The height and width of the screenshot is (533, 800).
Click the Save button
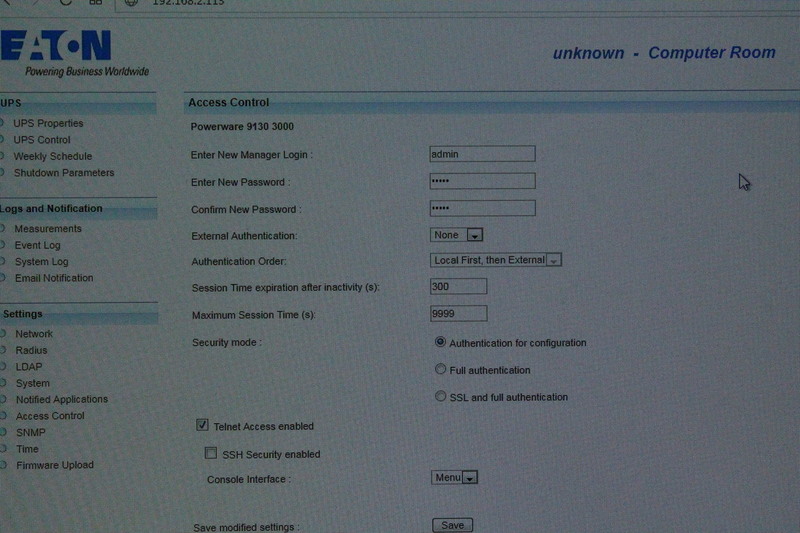tap(453, 525)
